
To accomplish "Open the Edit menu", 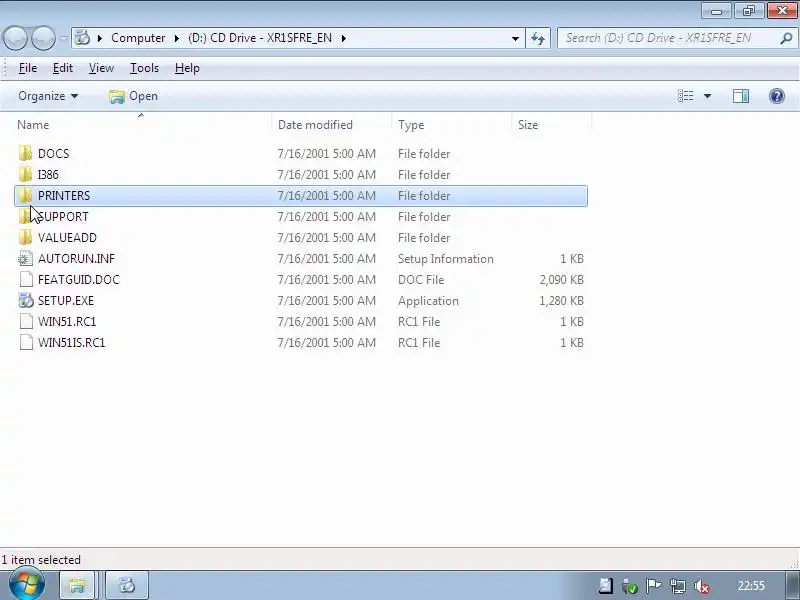I will 63,68.
